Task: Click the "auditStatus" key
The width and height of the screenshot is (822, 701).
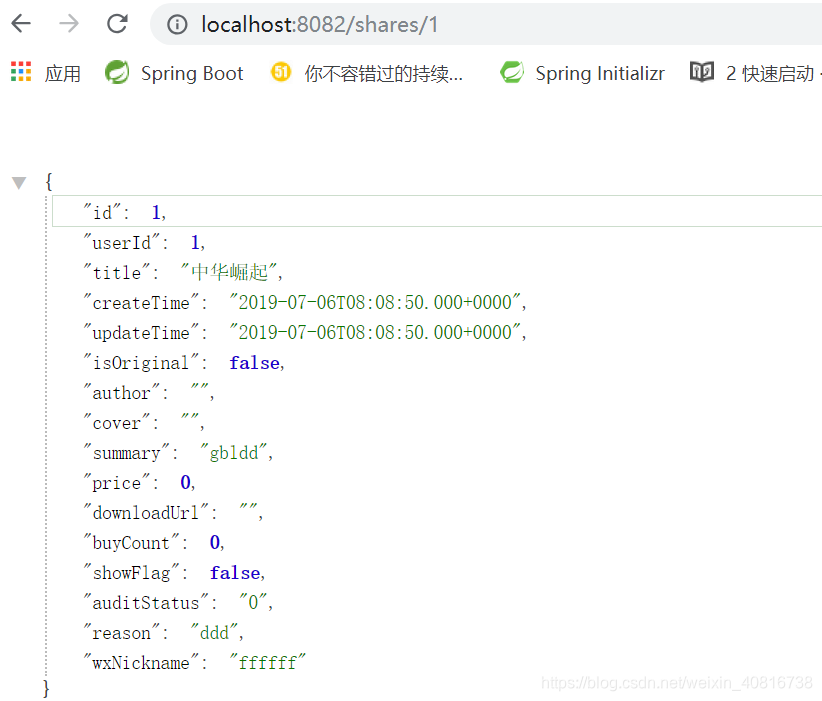Action: (146, 603)
